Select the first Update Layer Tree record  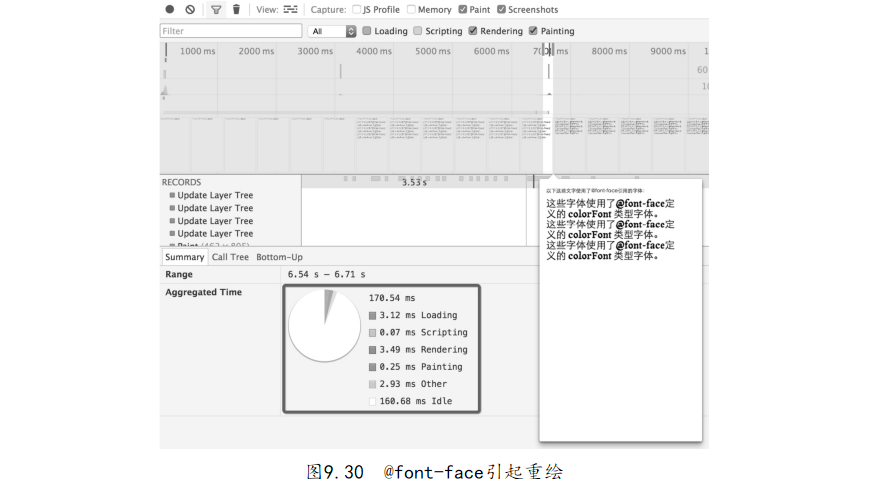coord(215,195)
